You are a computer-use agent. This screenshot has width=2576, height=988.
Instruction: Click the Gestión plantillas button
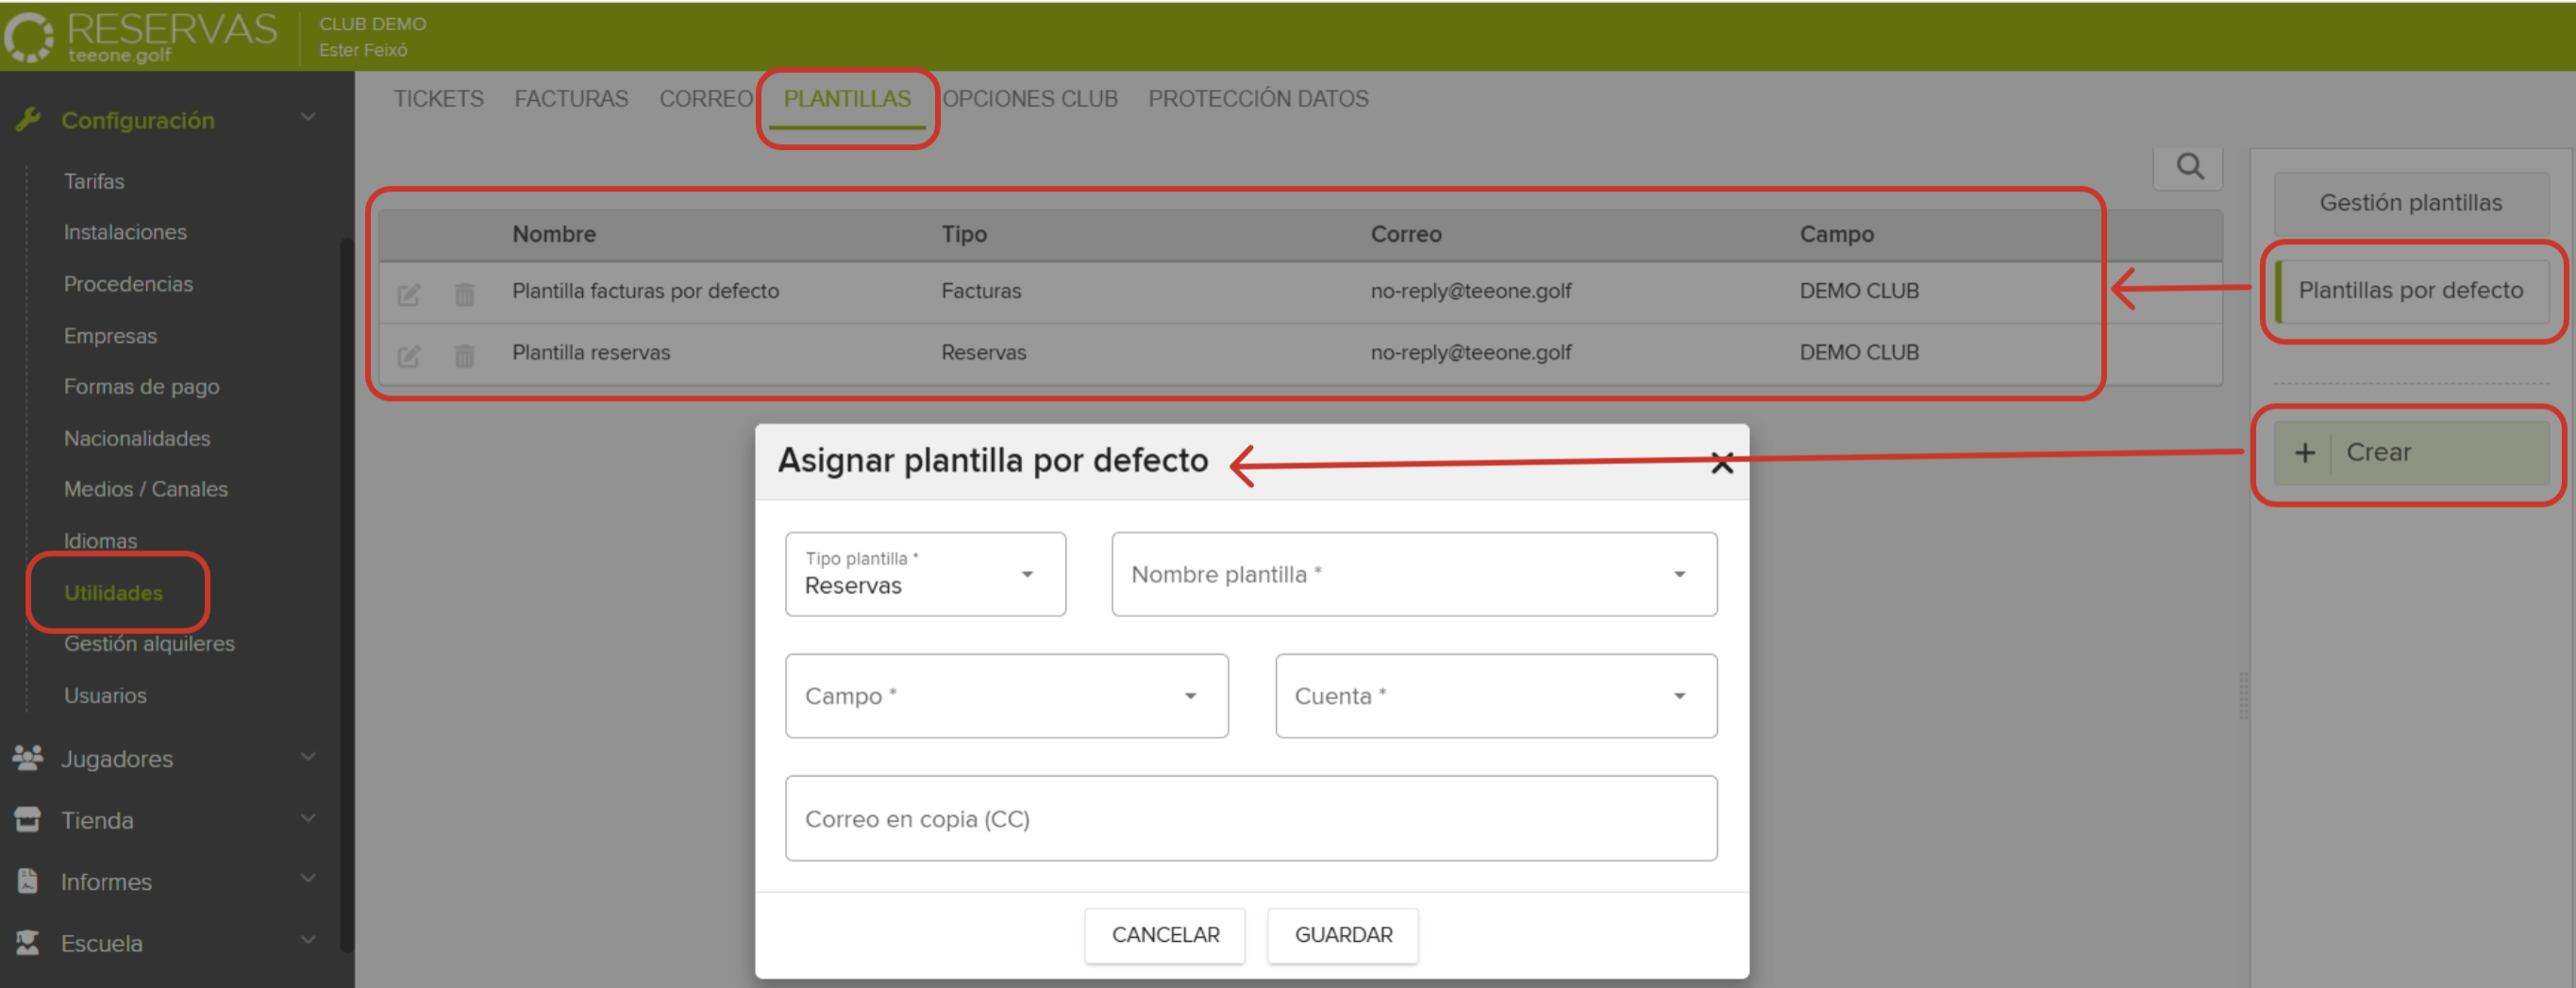tap(2410, 203)
